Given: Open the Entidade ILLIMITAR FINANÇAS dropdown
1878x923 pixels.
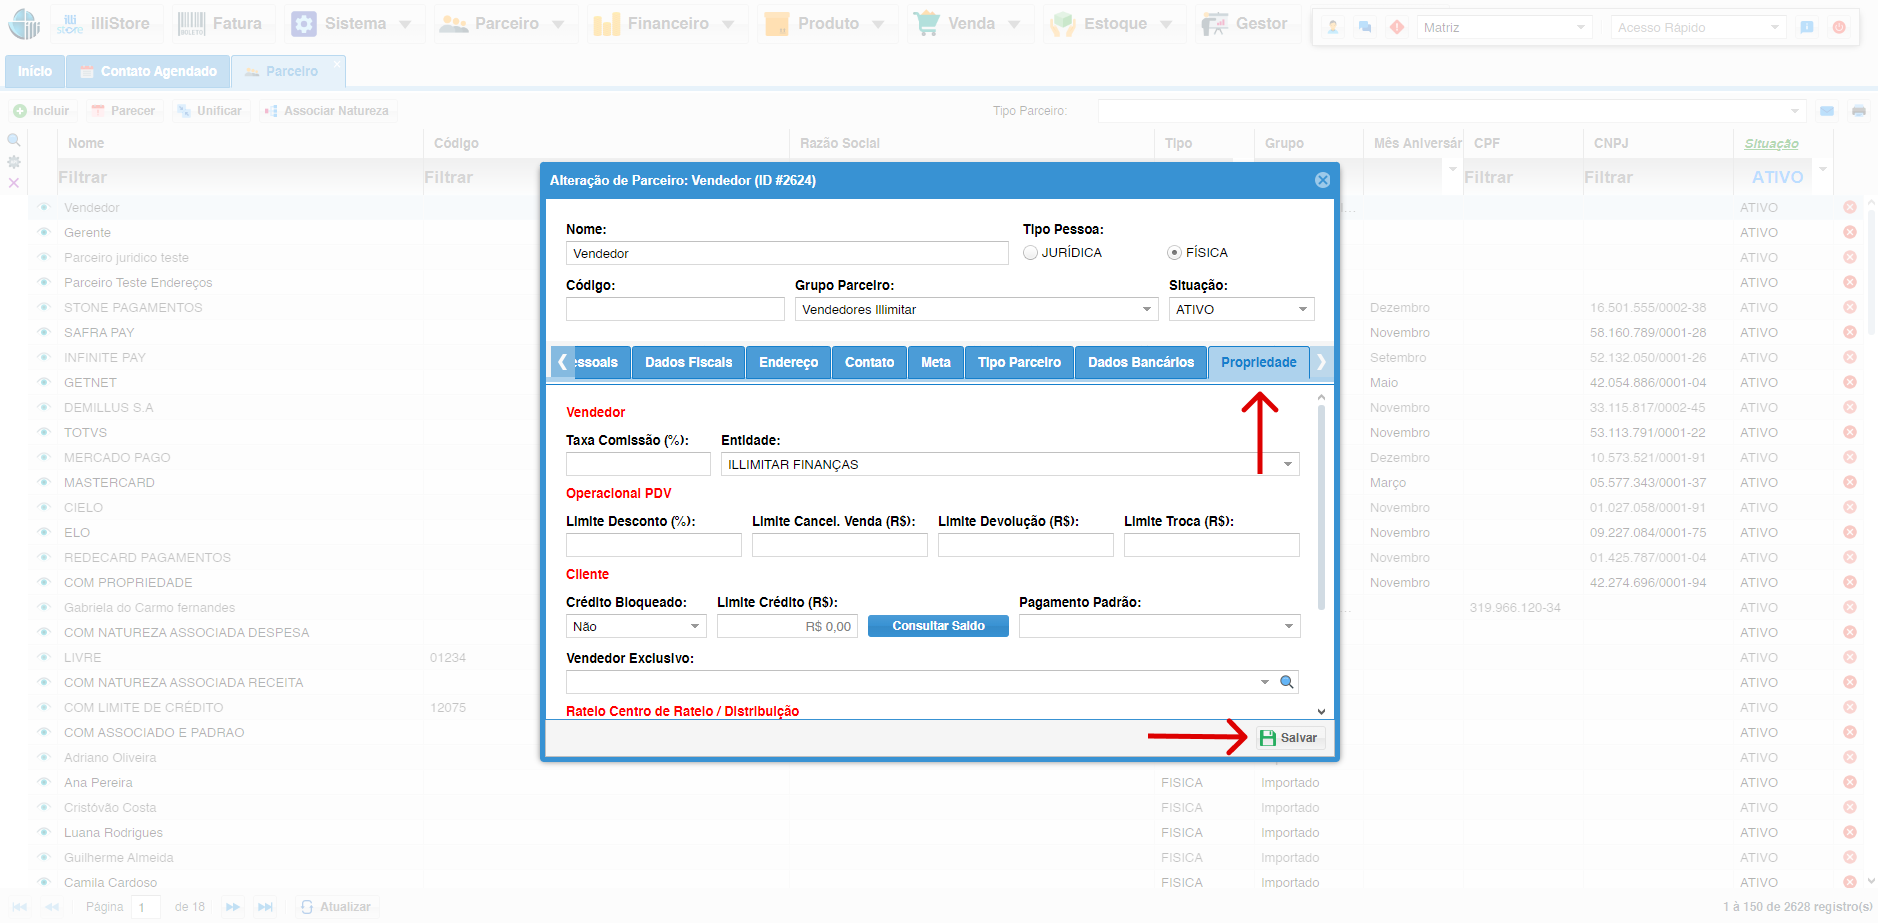Looking at the screenshot, I should click(1288, 465).
